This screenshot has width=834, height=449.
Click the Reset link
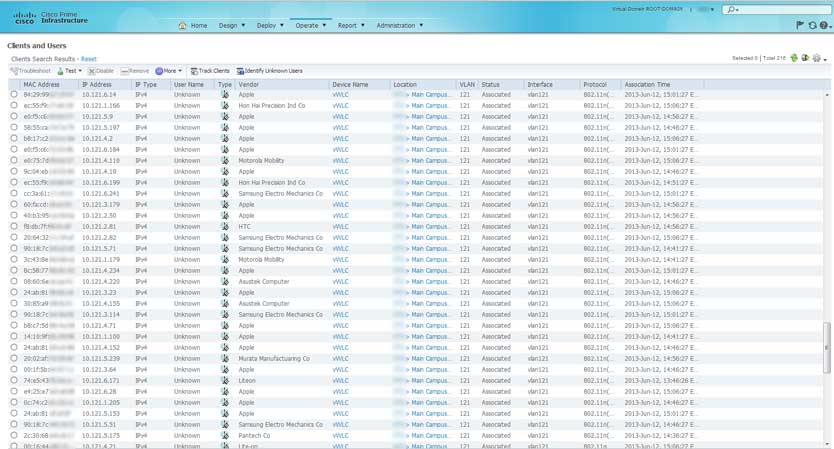point(89,59)
